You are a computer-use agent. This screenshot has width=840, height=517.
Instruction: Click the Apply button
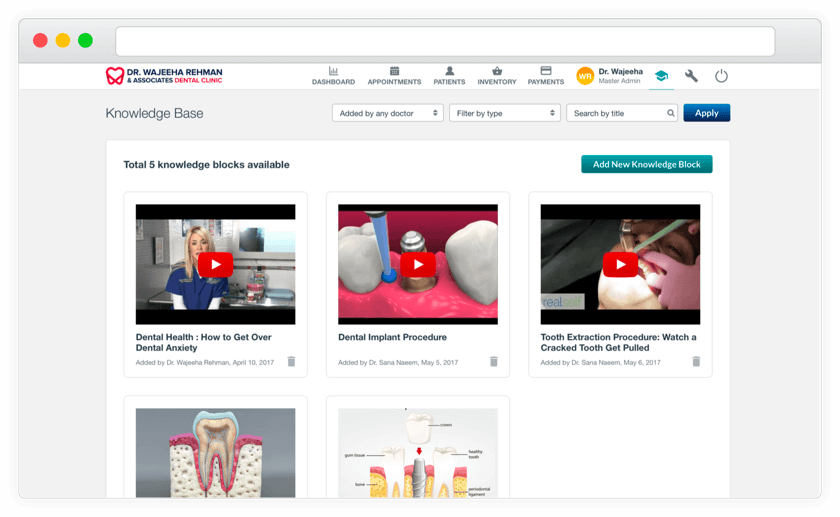click(x=707, y=113)
